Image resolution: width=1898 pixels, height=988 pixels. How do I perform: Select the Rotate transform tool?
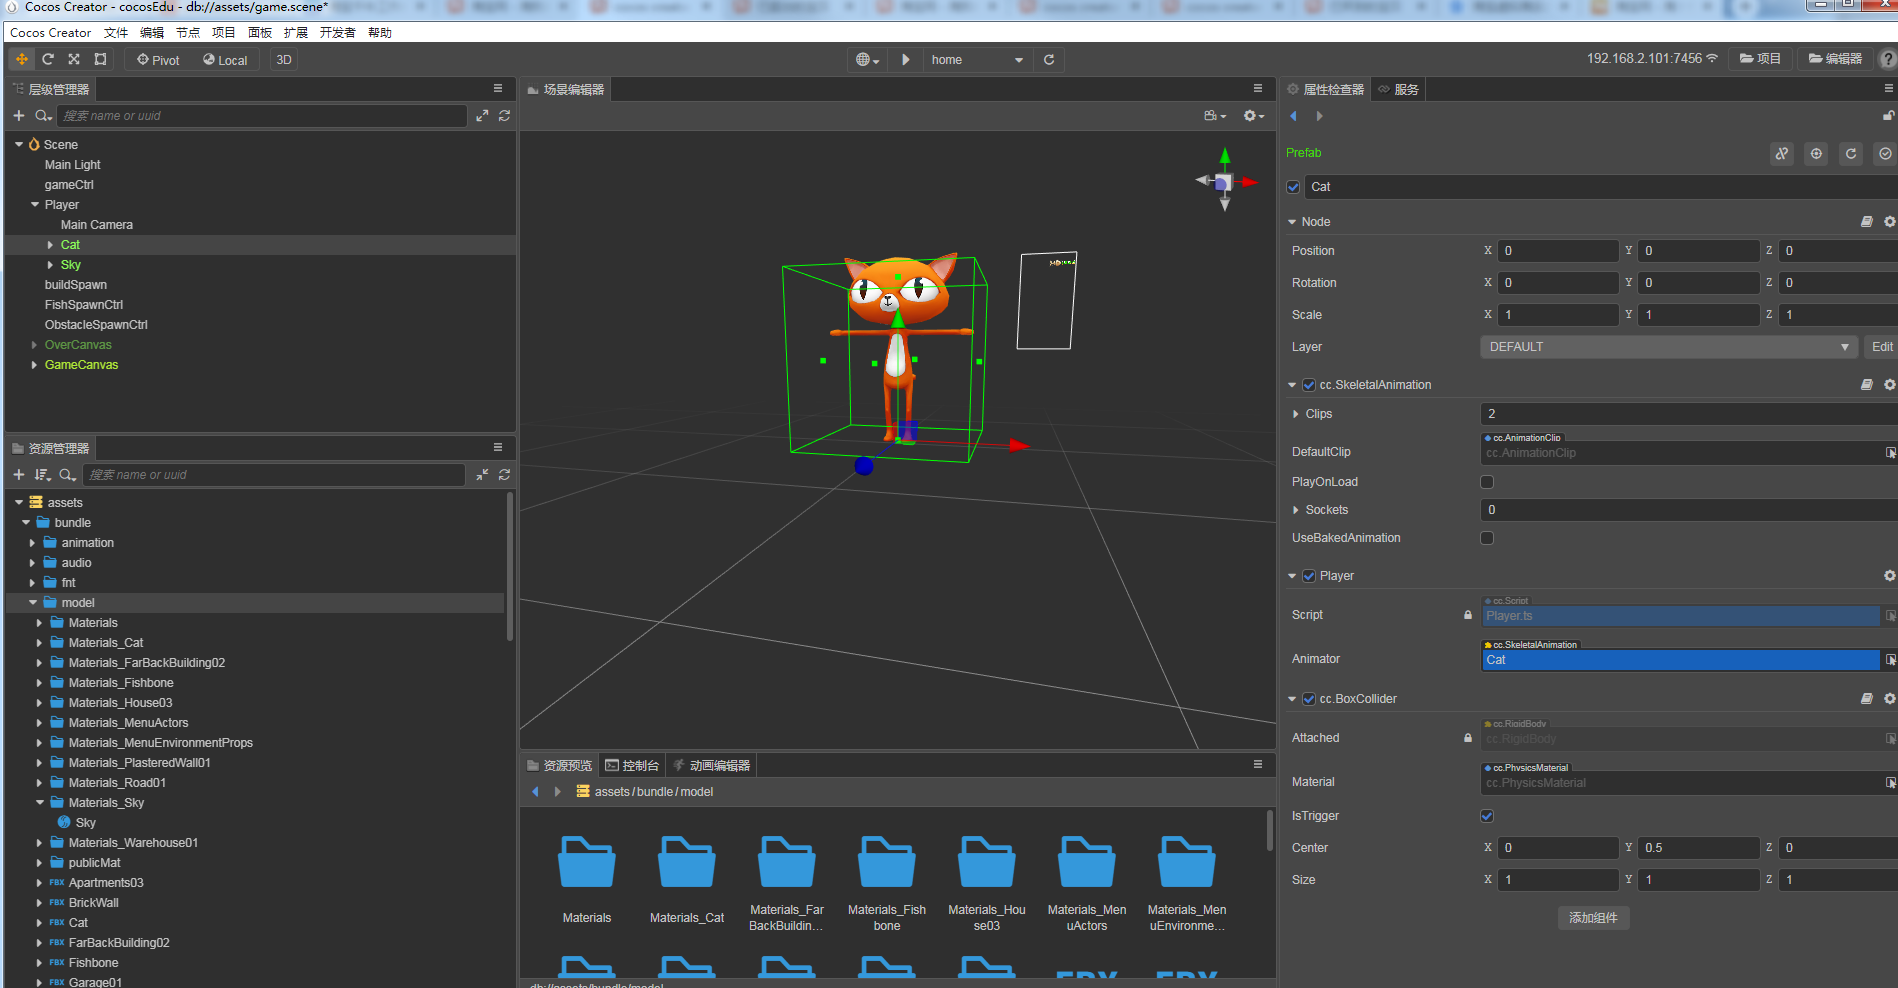tap(47, 60)
